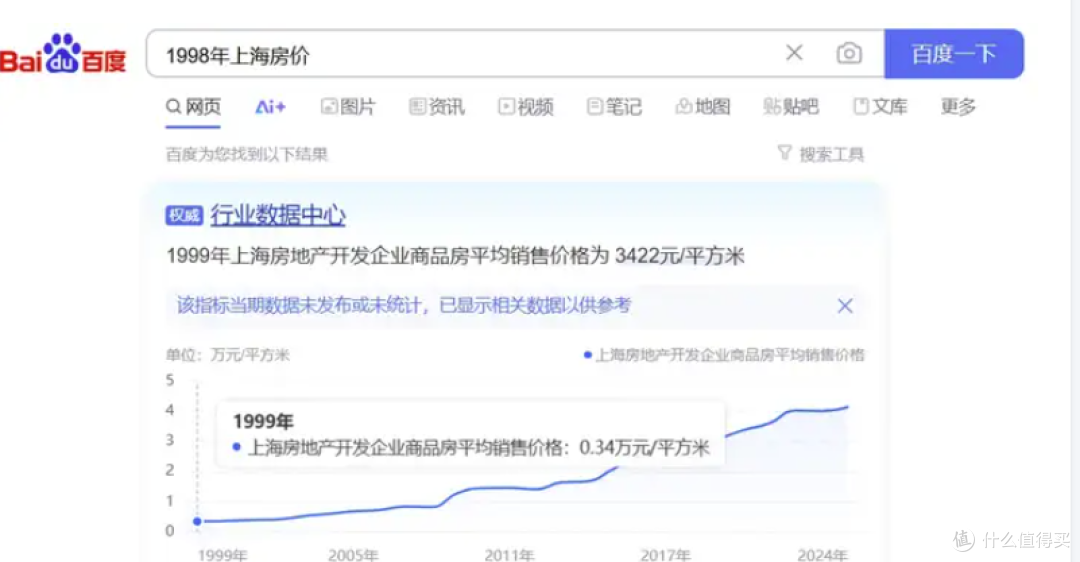Open 搜索工具 filter options
Viewport: 1080px width, 562px height.
[820, 154]
